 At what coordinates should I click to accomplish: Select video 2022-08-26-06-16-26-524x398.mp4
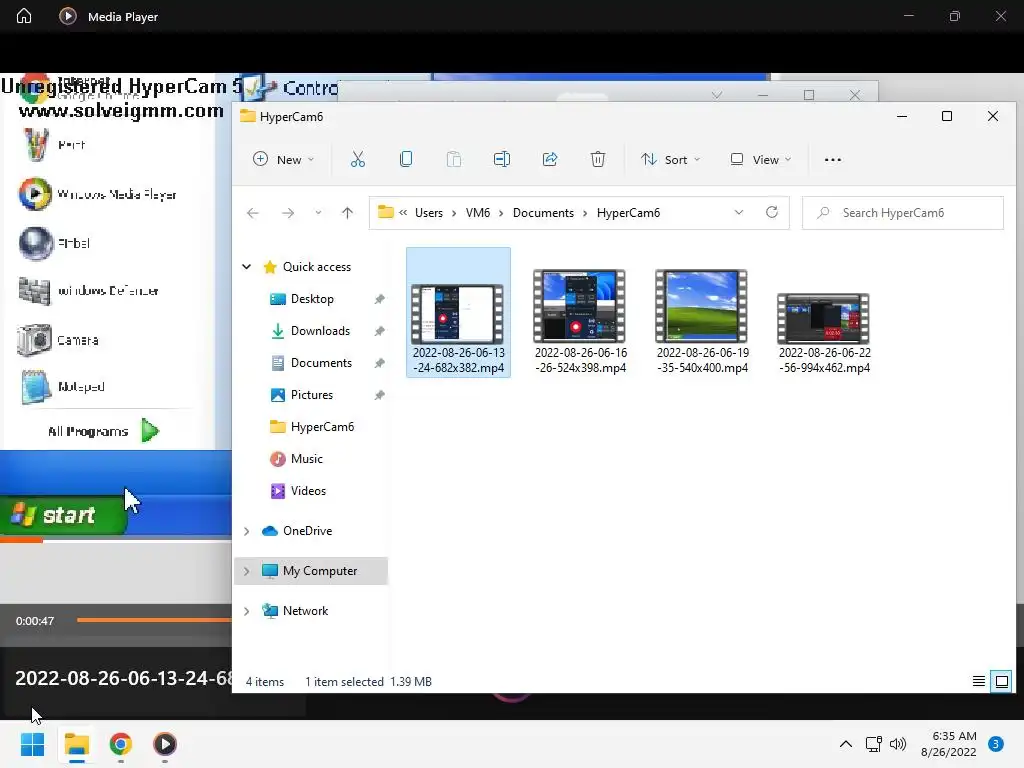click(x=580, y=321)
